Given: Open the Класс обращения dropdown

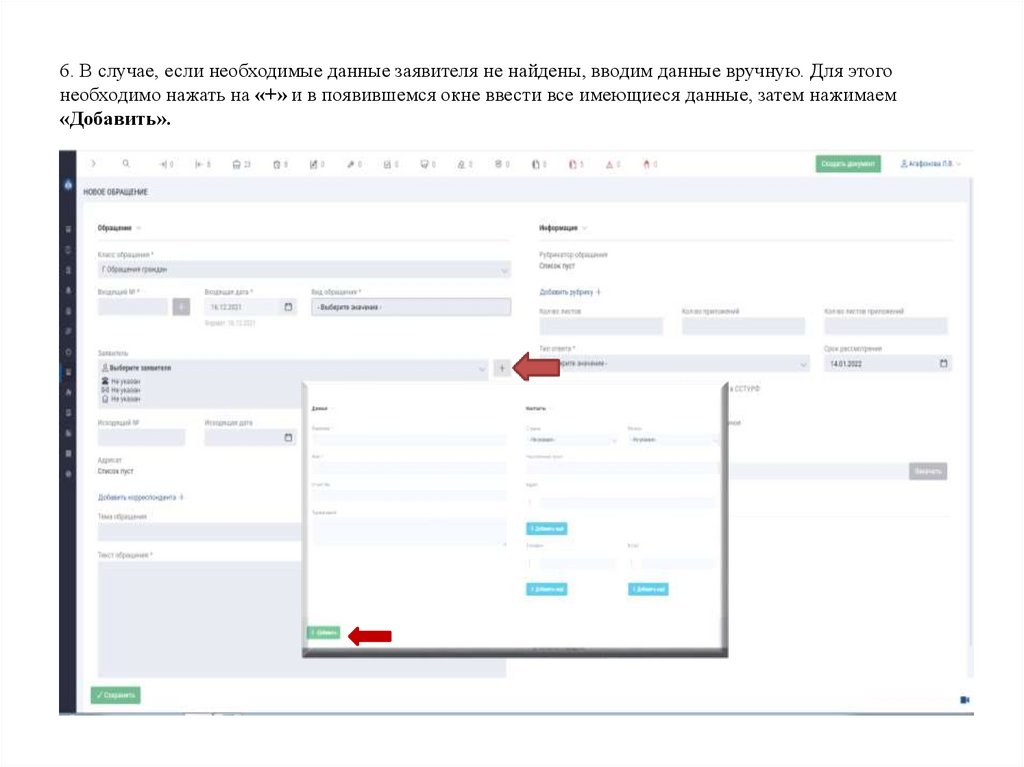Looking at the screenshot, I should [304, 269].
